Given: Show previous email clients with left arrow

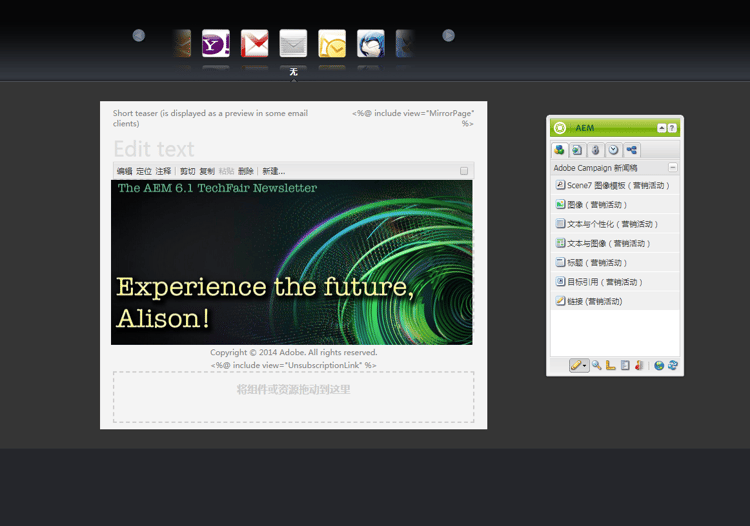Looking at the screenshot, I should pyautogui.click(x=139, y=35).
